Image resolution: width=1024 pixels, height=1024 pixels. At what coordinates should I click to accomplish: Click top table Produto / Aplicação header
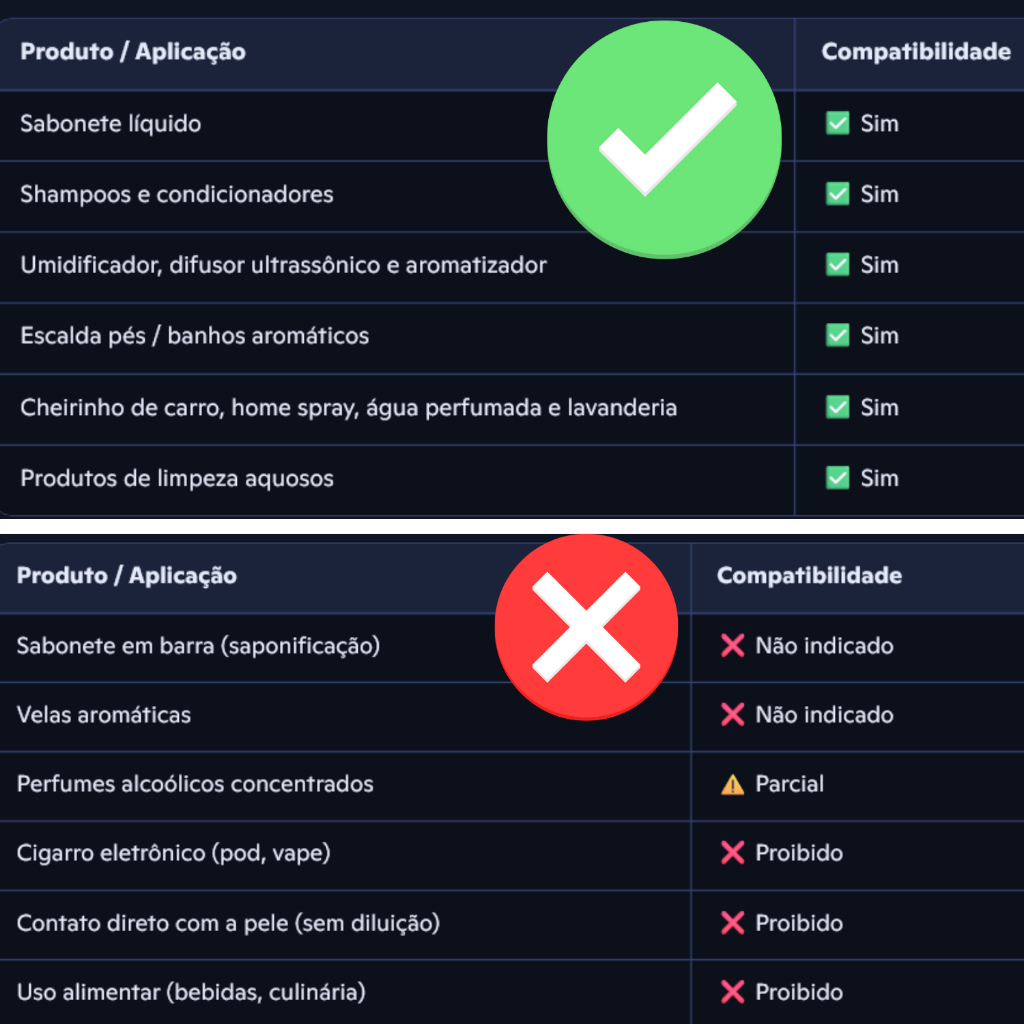(x=133, y=52)
